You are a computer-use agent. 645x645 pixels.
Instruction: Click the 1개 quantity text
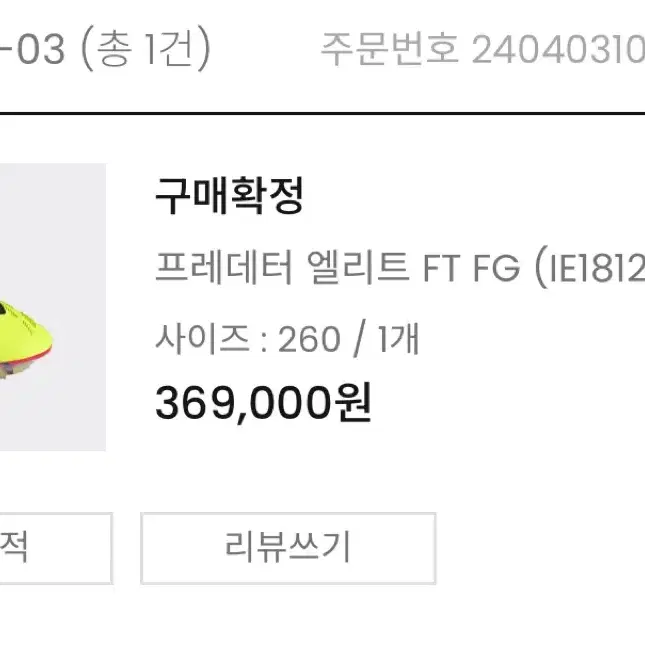(x=398, y=339)
